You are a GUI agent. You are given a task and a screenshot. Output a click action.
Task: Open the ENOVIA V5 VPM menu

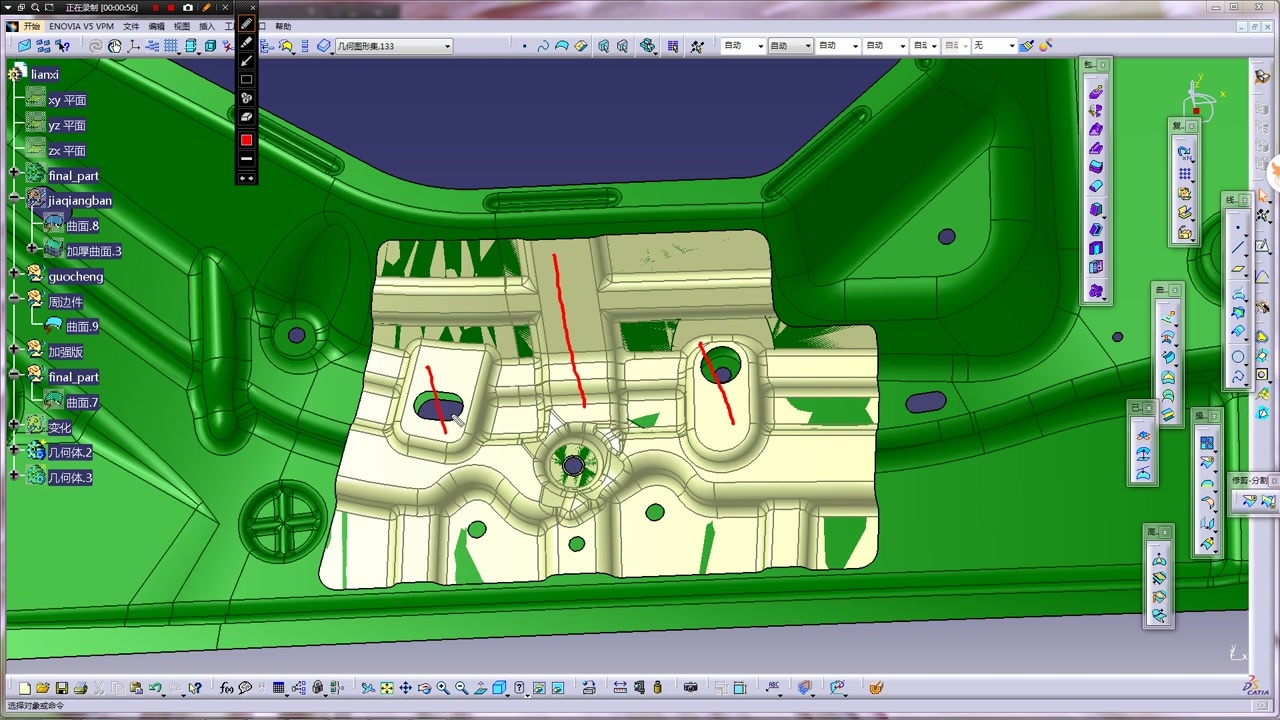click(x=81, y=26)
